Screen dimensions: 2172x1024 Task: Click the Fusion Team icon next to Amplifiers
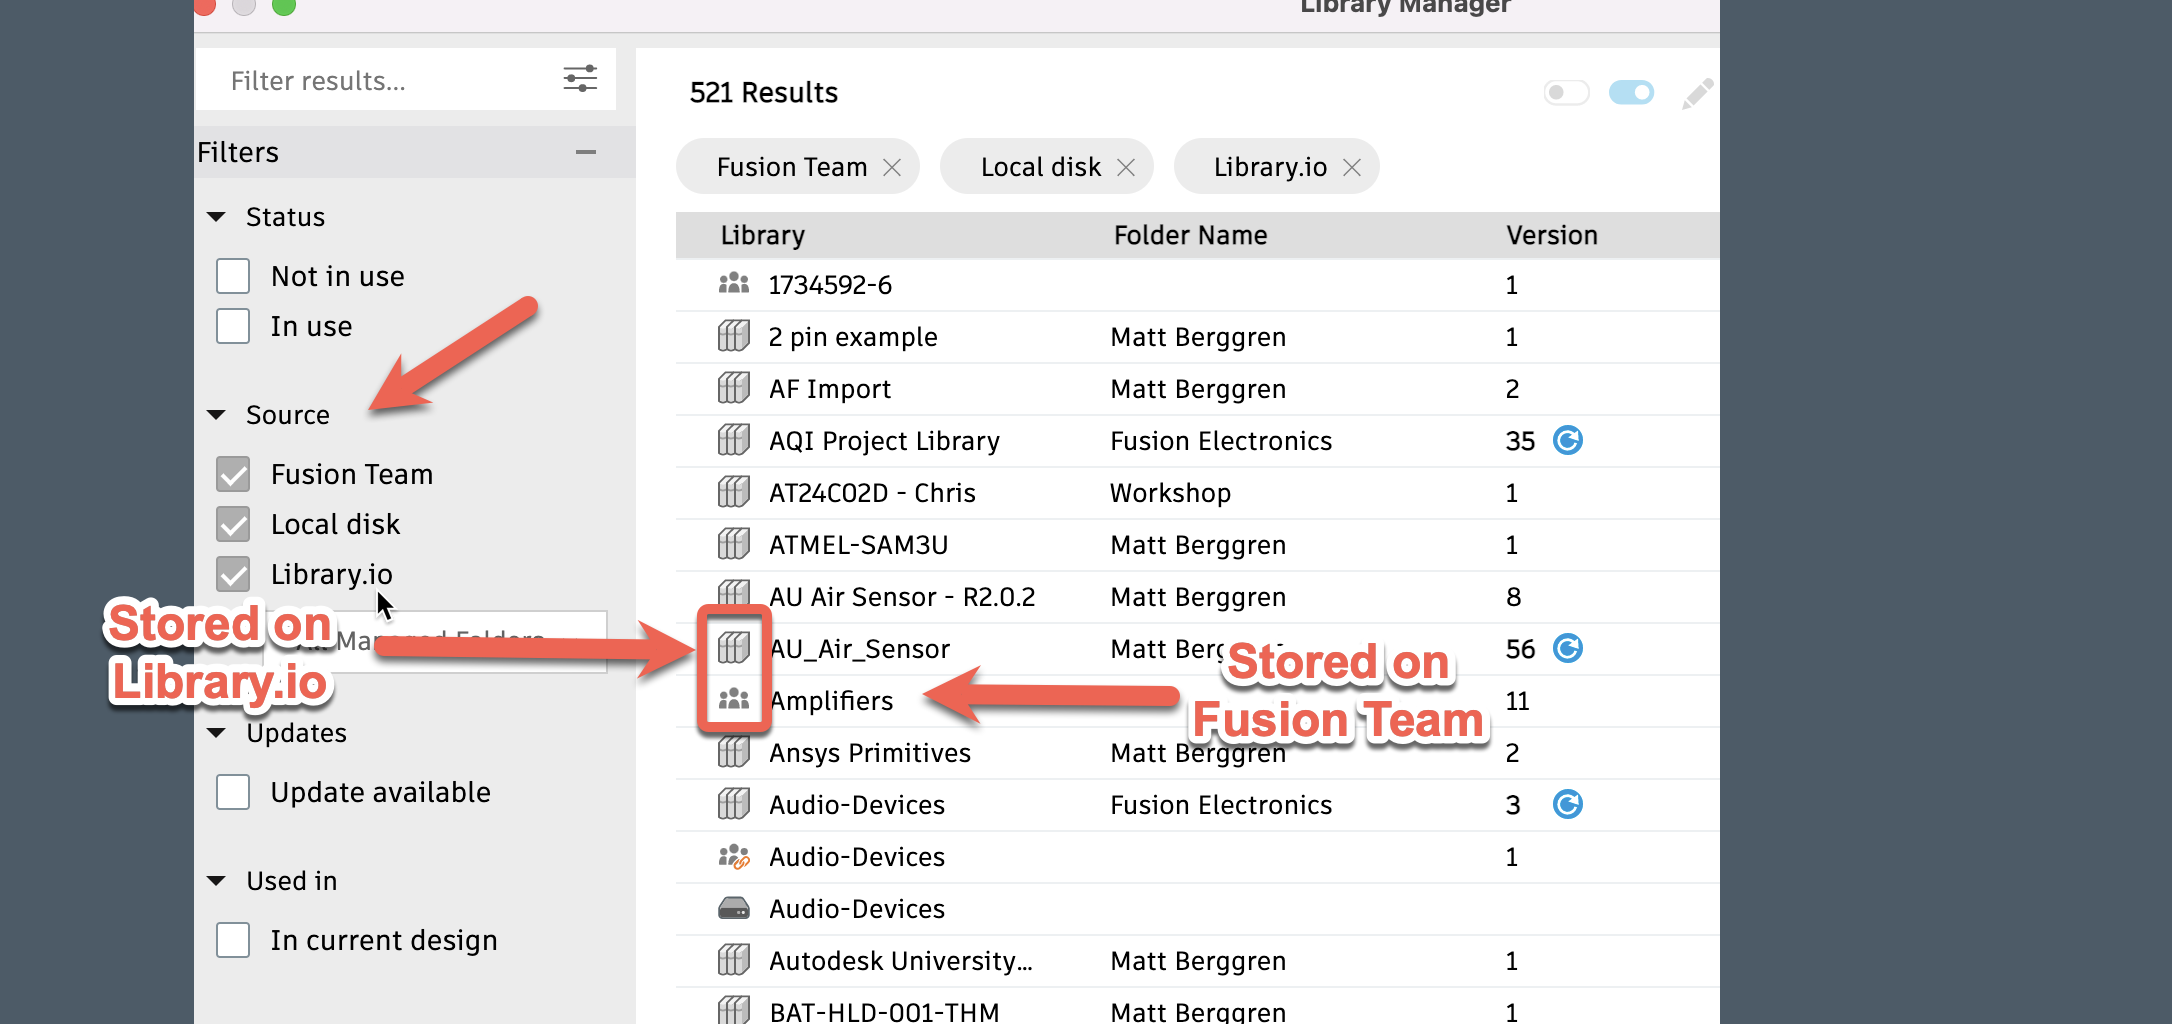point(733,700)
